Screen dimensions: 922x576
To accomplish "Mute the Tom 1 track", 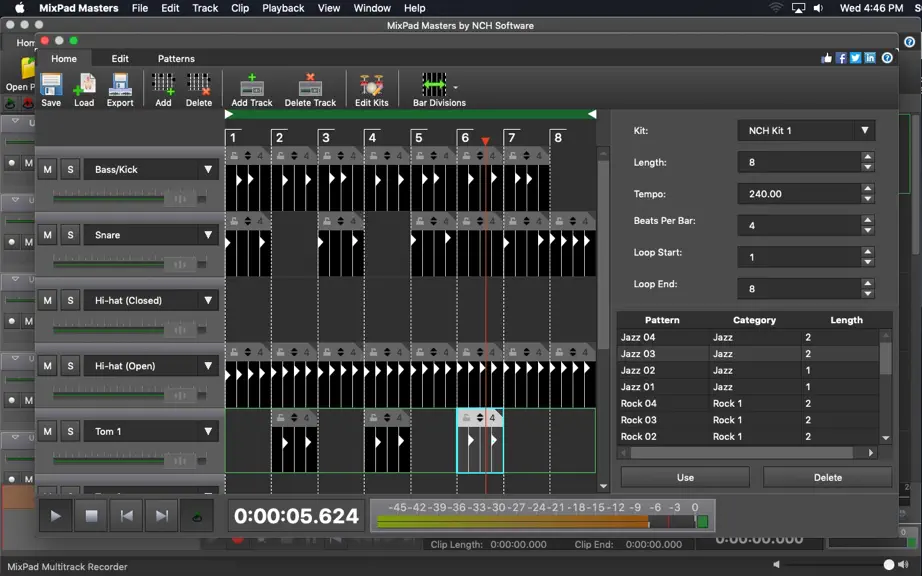I will 48,431.
